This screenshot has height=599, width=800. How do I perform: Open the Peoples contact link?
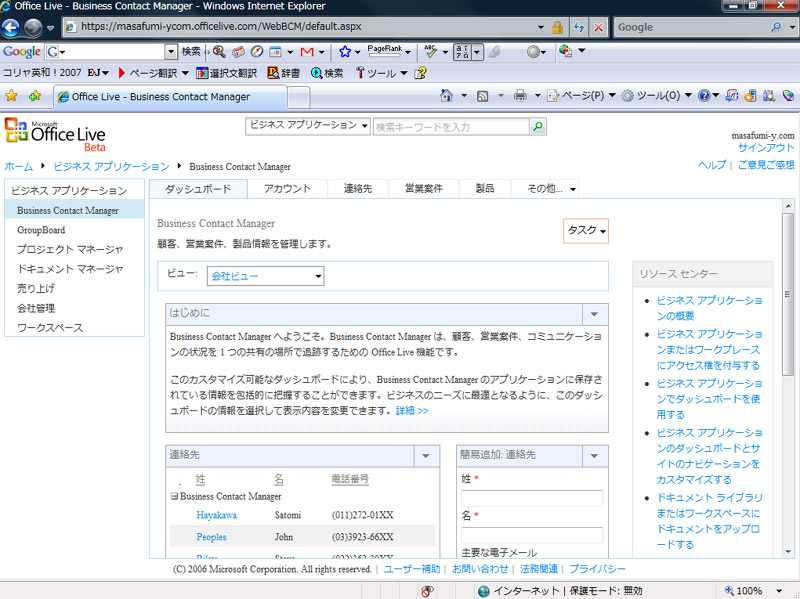pyautogui.click(x=211, y=537)
